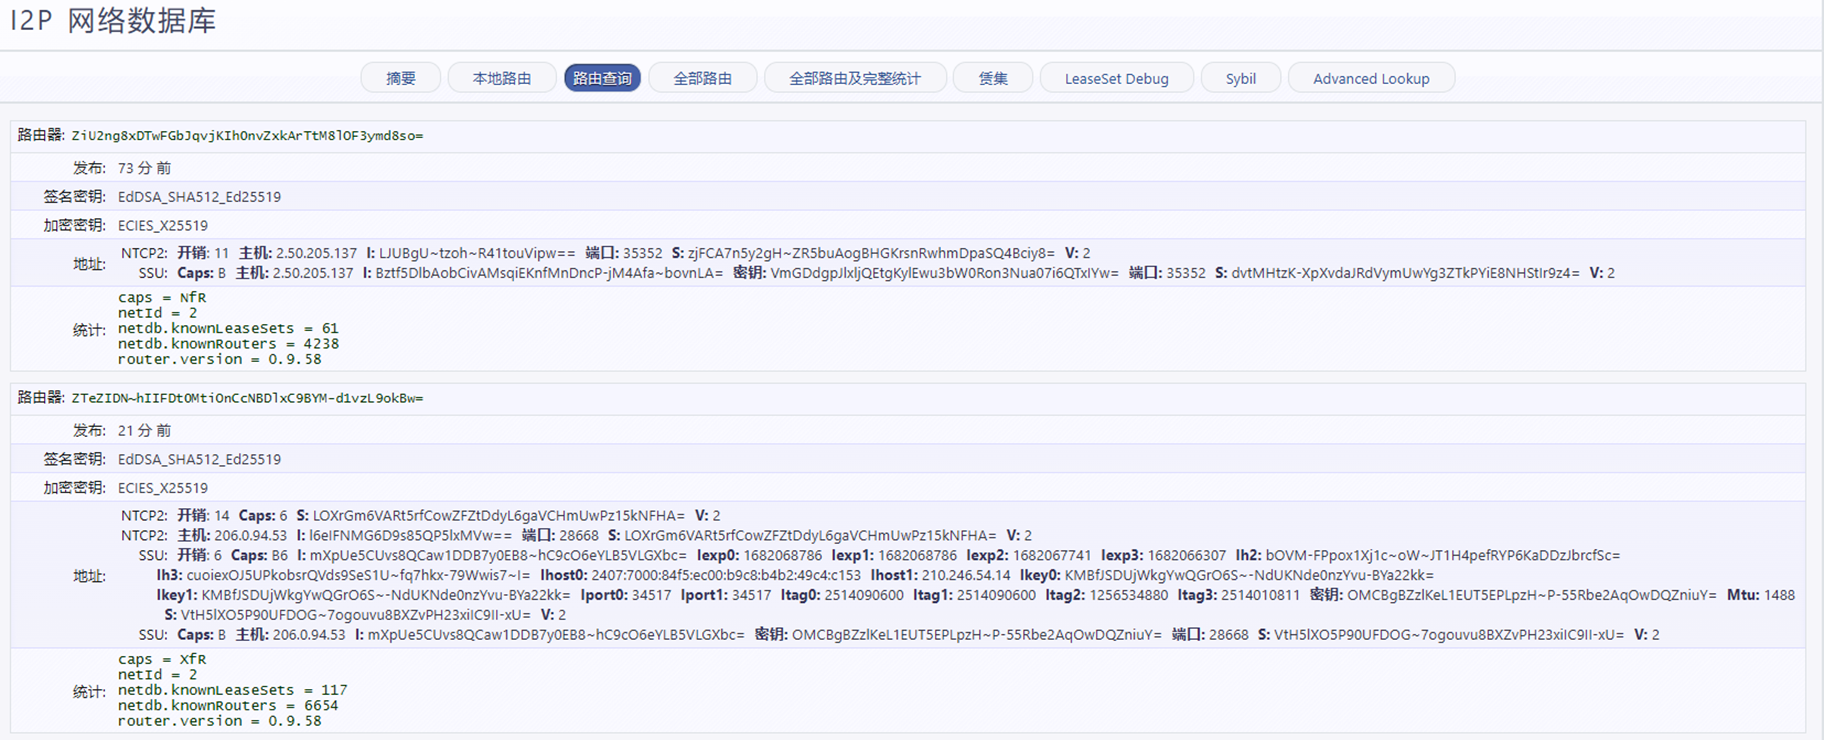Click 'netdb.knownRouters = 4238' line
The width and height of the screenshot is (1824, 740).
click(x=228, y=343)
